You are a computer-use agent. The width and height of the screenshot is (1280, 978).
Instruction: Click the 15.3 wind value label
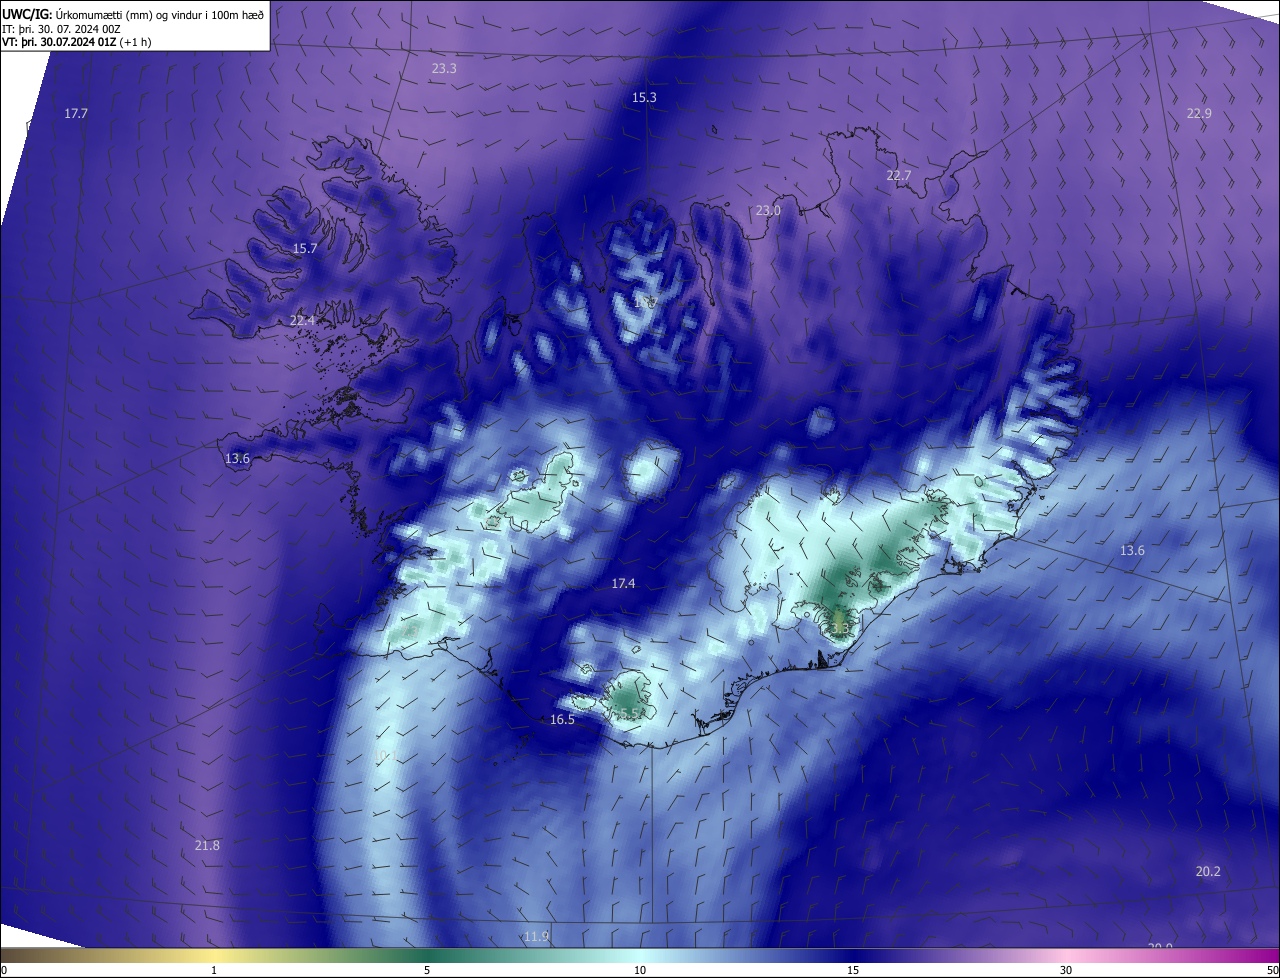pos(644,98)
